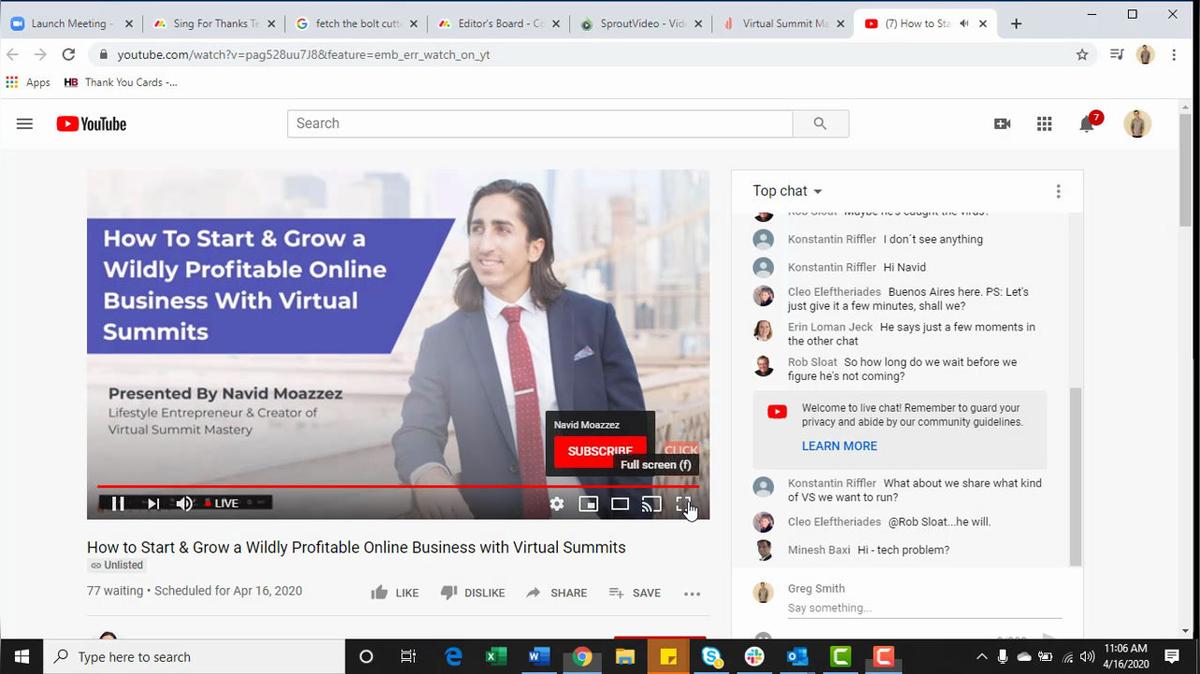Open YouTube apps grid
This screenshot has width=1200, height=674.
1044,124
